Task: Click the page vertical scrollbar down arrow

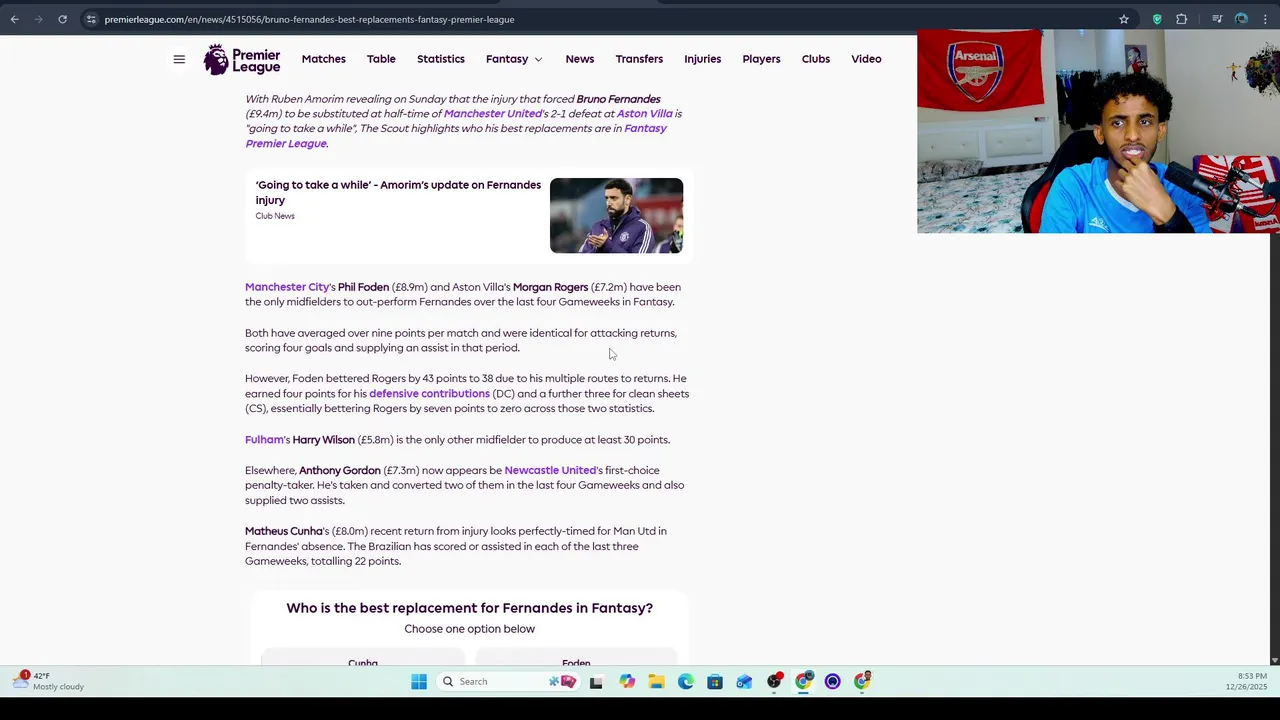Action: [x=1274, y=660]
